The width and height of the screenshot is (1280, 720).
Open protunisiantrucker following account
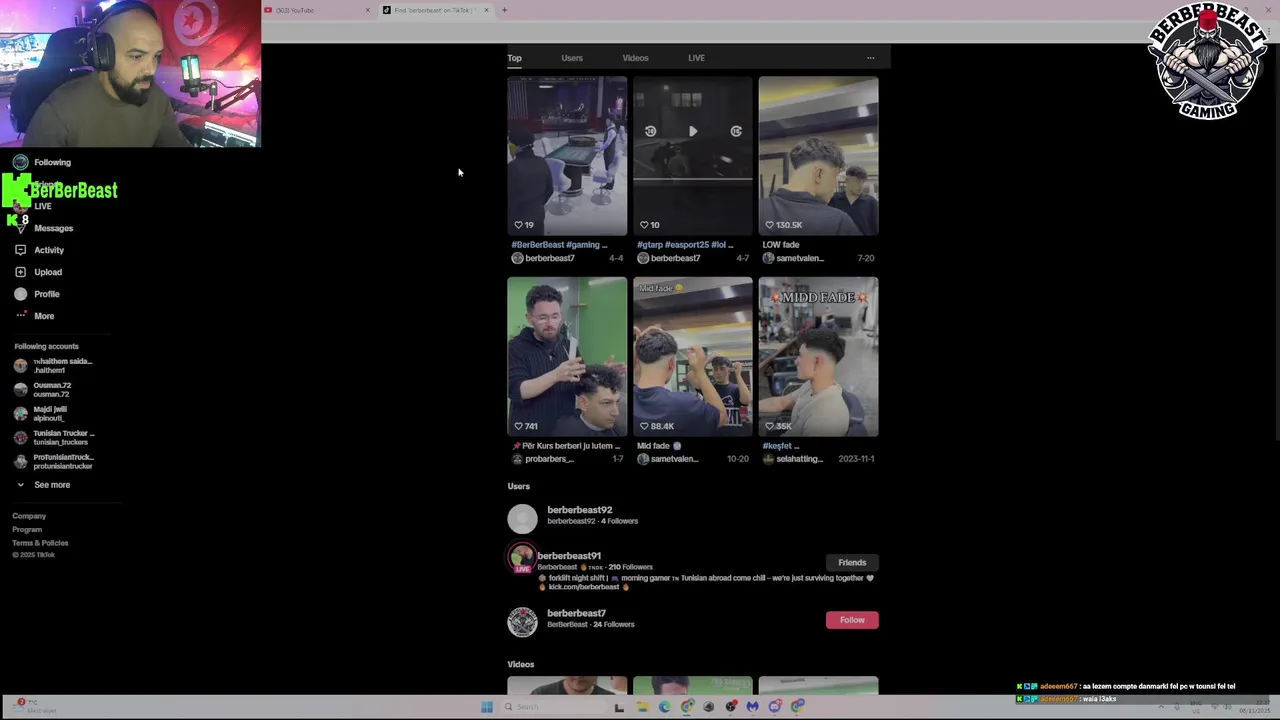click(53, 462)
